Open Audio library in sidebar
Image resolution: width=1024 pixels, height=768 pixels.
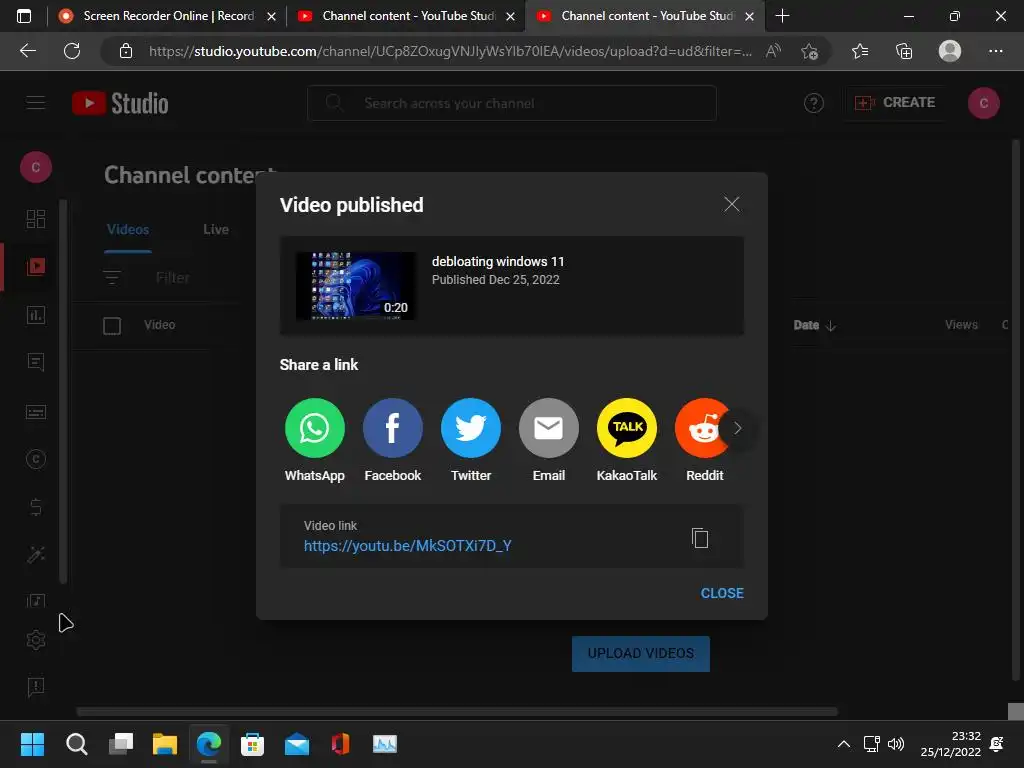tap(36, 601)
